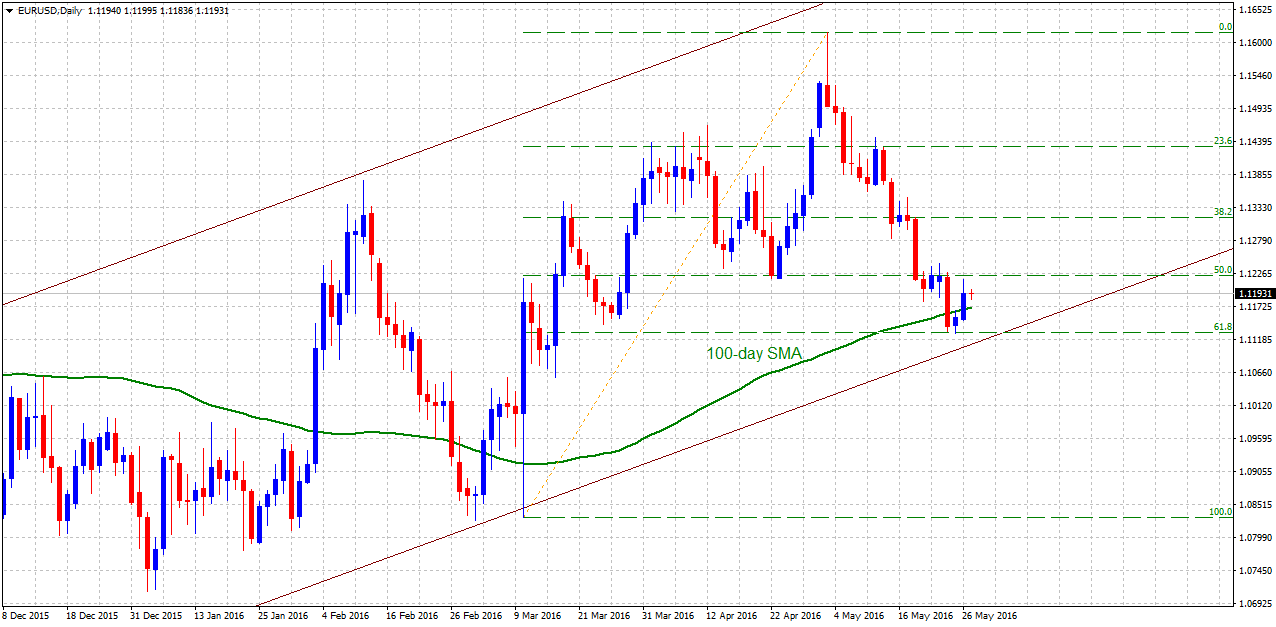Click the 1.10120 price axis label
The height and width of the screenshot is (627, 1276).
[1254, 406]
